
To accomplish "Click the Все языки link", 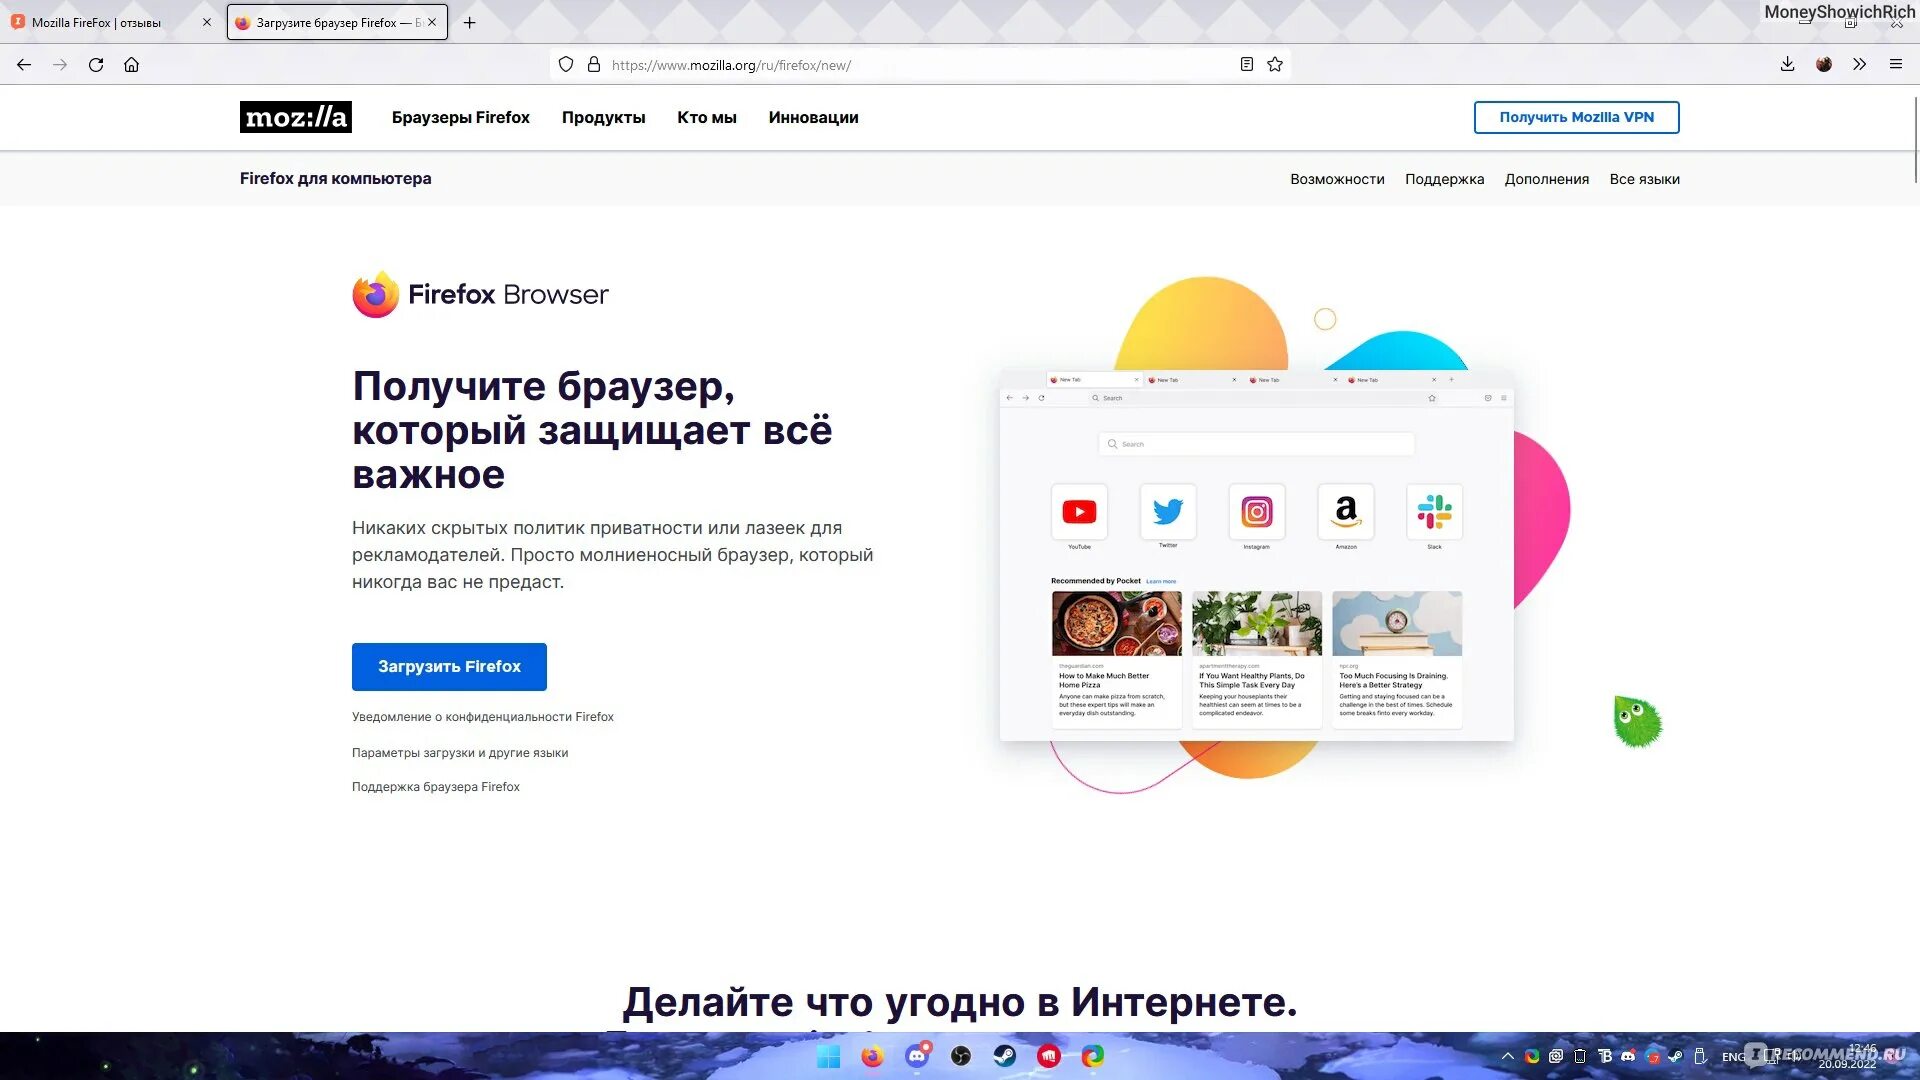I will (x=1644, y=179).
